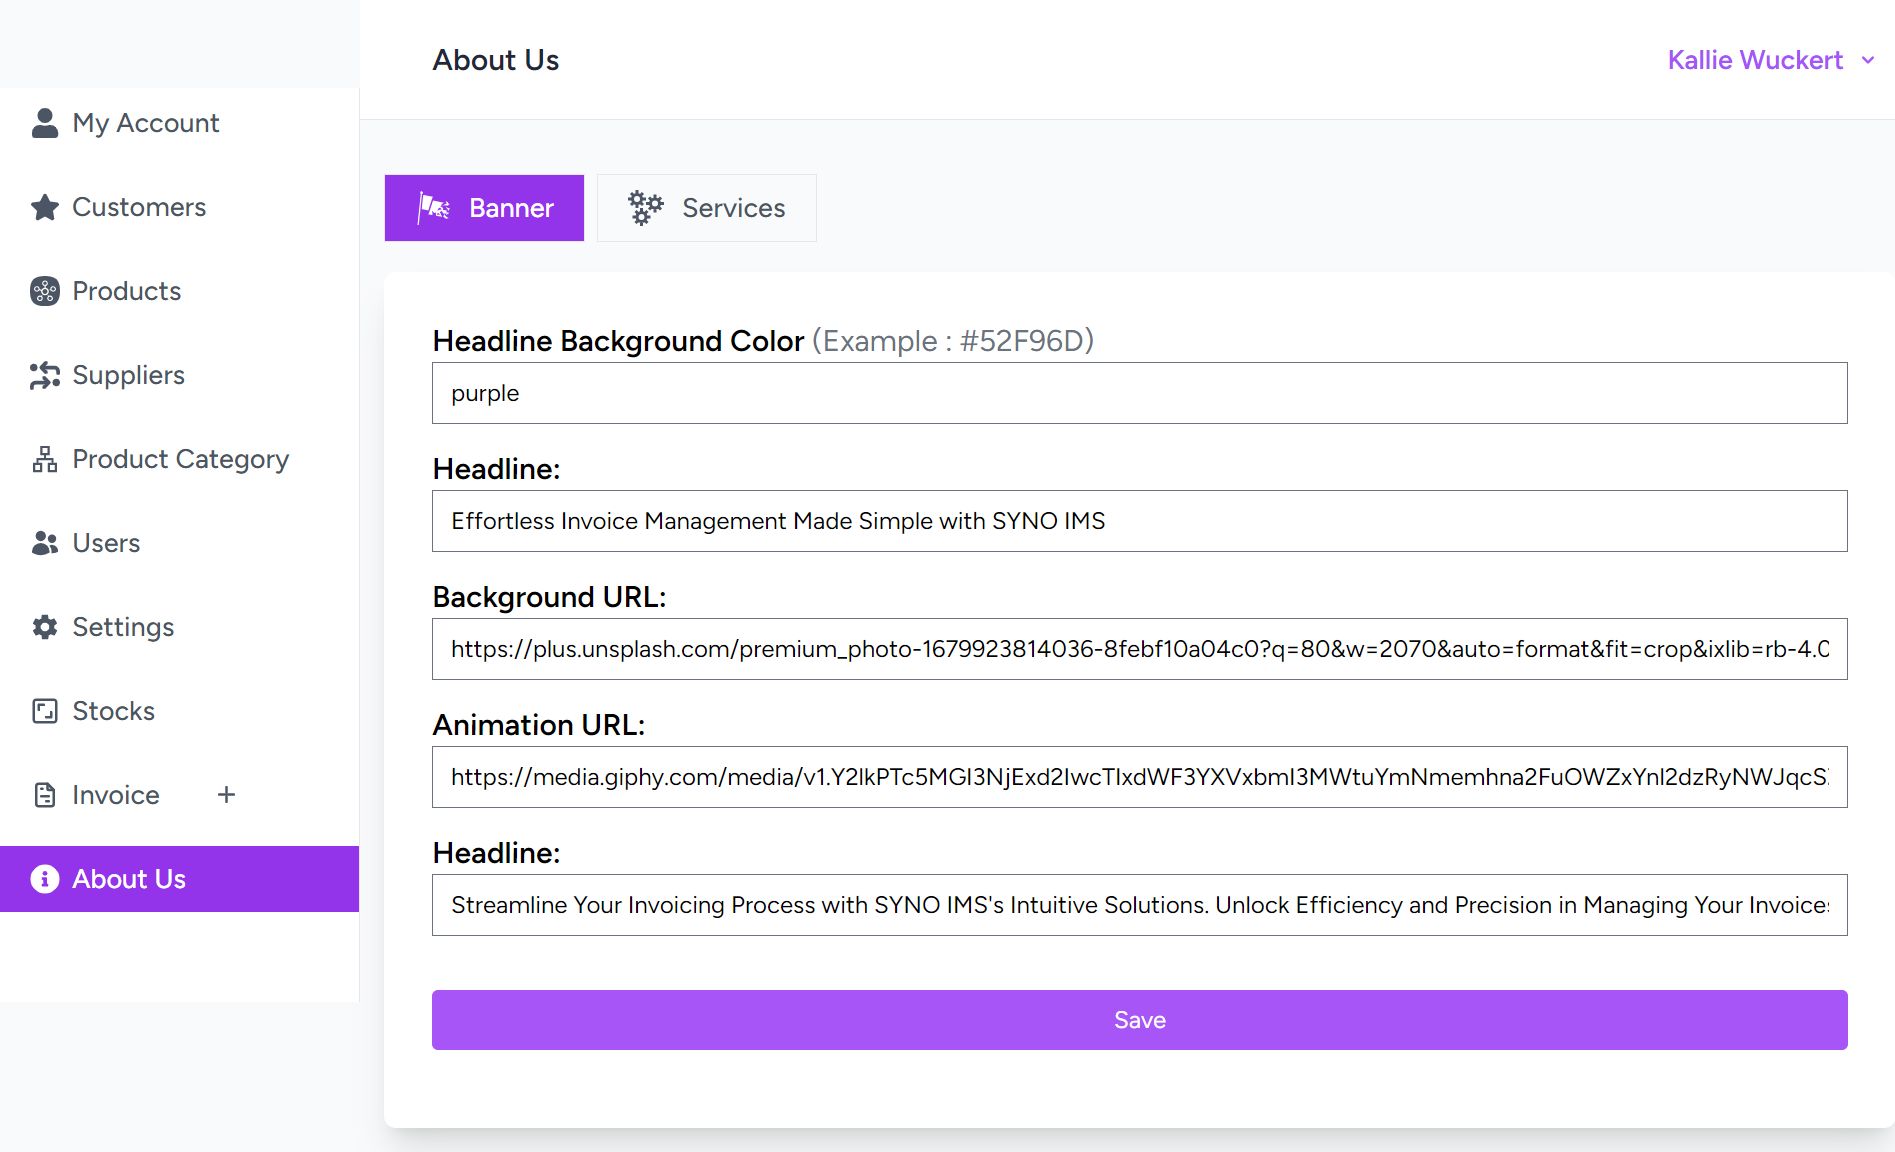Screen dimensions: 1895x1152
Task: Click the Settings gear icon
Action: tap(45, 627)
